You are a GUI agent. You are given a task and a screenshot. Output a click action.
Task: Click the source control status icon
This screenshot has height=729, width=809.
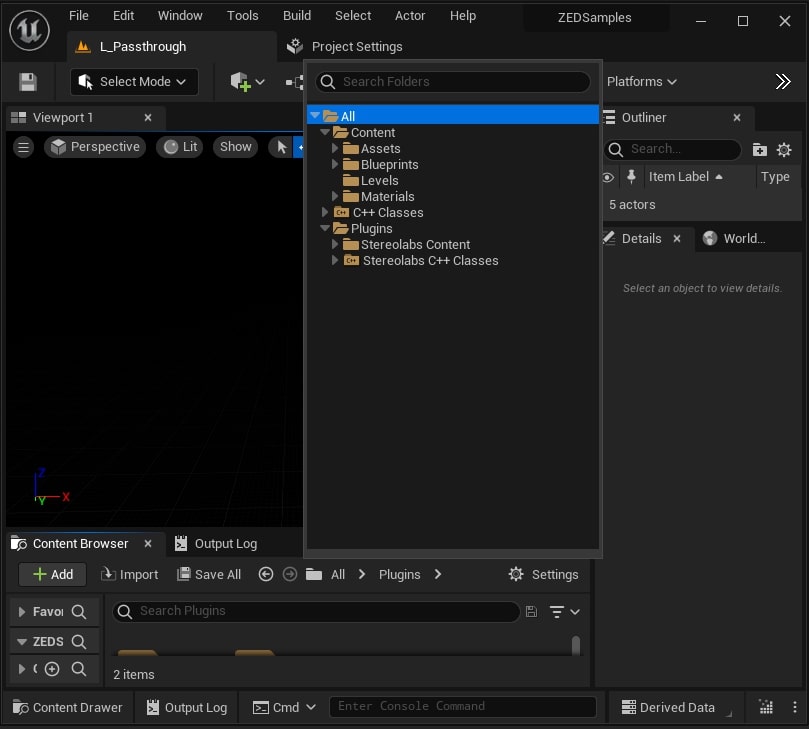pyautogui.click(x=766, y=707)
